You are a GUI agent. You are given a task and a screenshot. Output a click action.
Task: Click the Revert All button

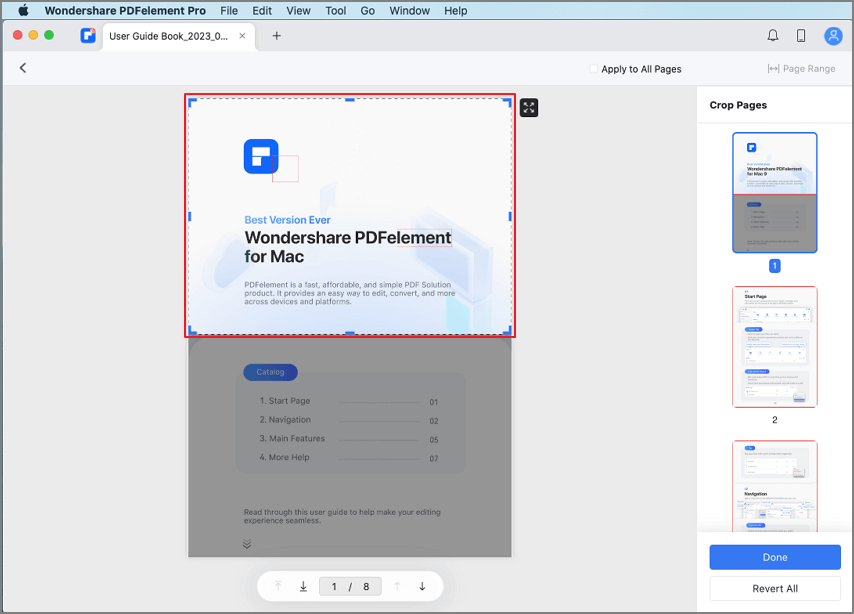774,588
